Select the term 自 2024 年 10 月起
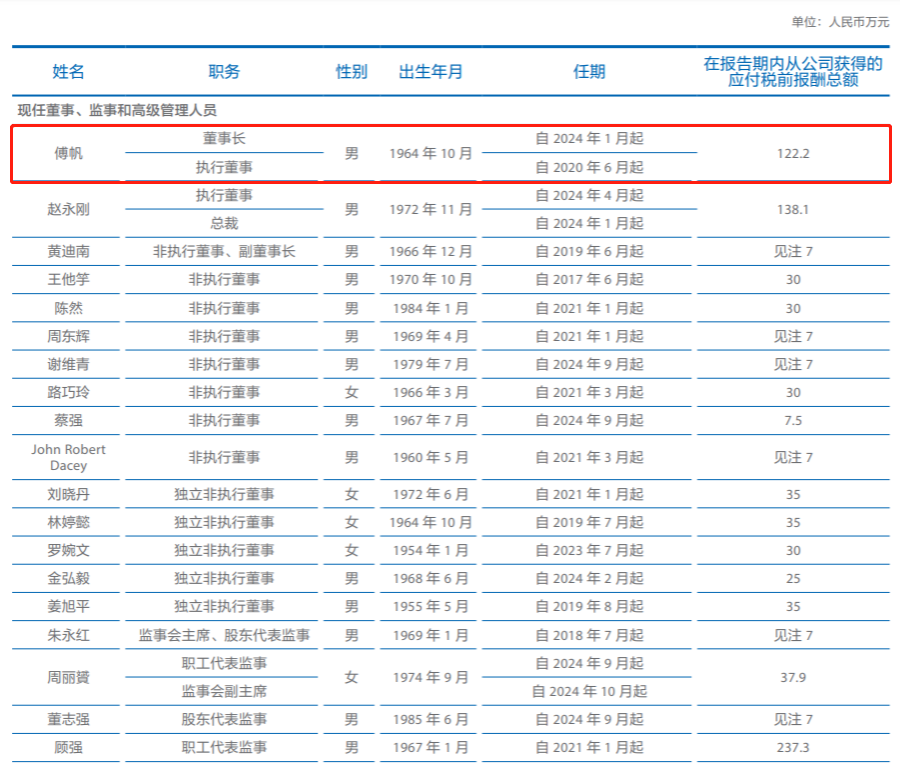Screen dimensions: 900x764 pos(589,691)
